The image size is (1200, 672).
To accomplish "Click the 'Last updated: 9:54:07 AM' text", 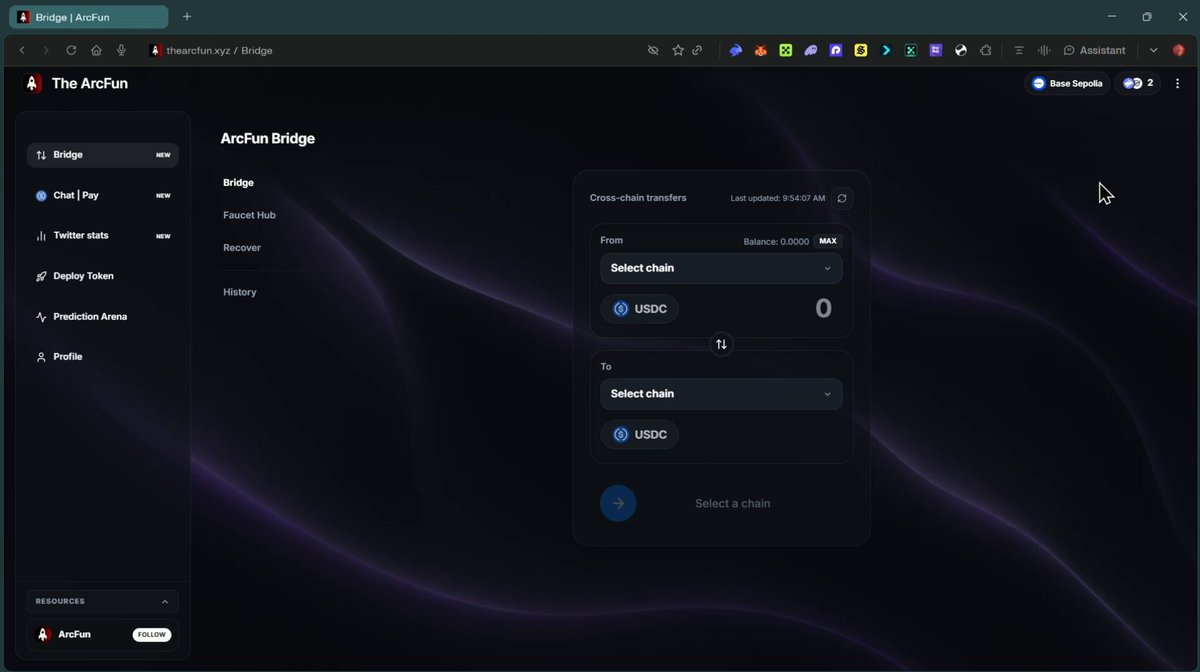I will click(778, 198).
